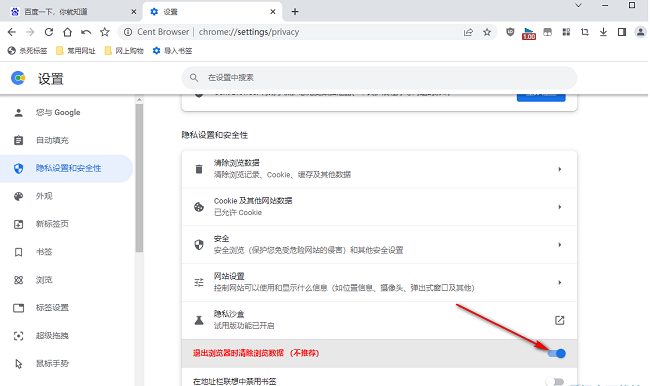Screen dimensions: 650x386
Task: Click the magnifier icon in settings search
Action: [x=194, y=78]
